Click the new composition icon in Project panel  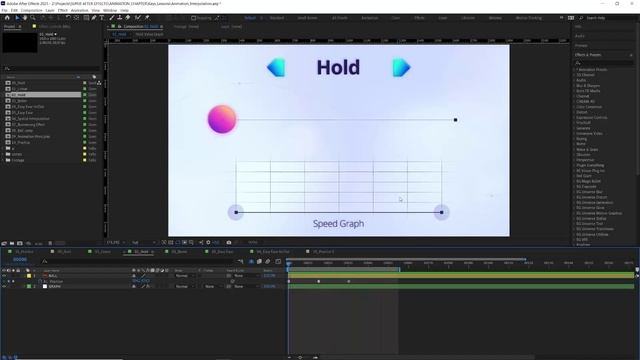click(x=20, y=243)
